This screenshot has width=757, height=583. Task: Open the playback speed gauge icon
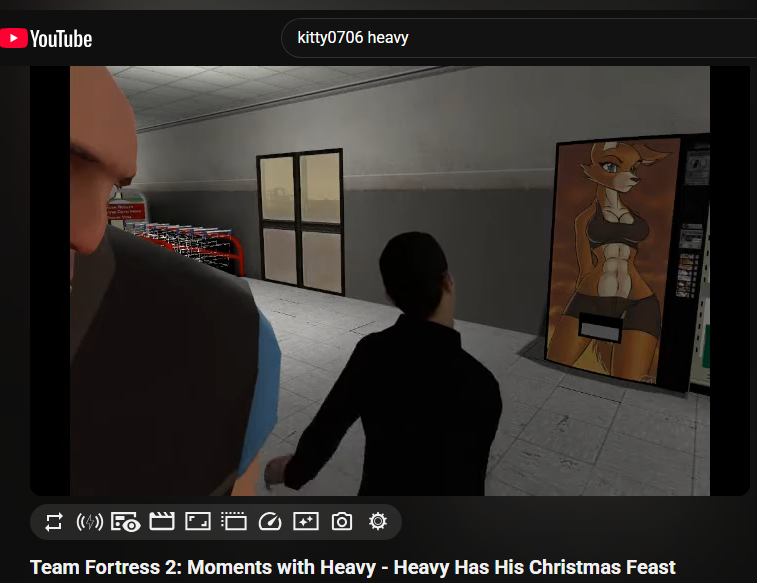270,522
